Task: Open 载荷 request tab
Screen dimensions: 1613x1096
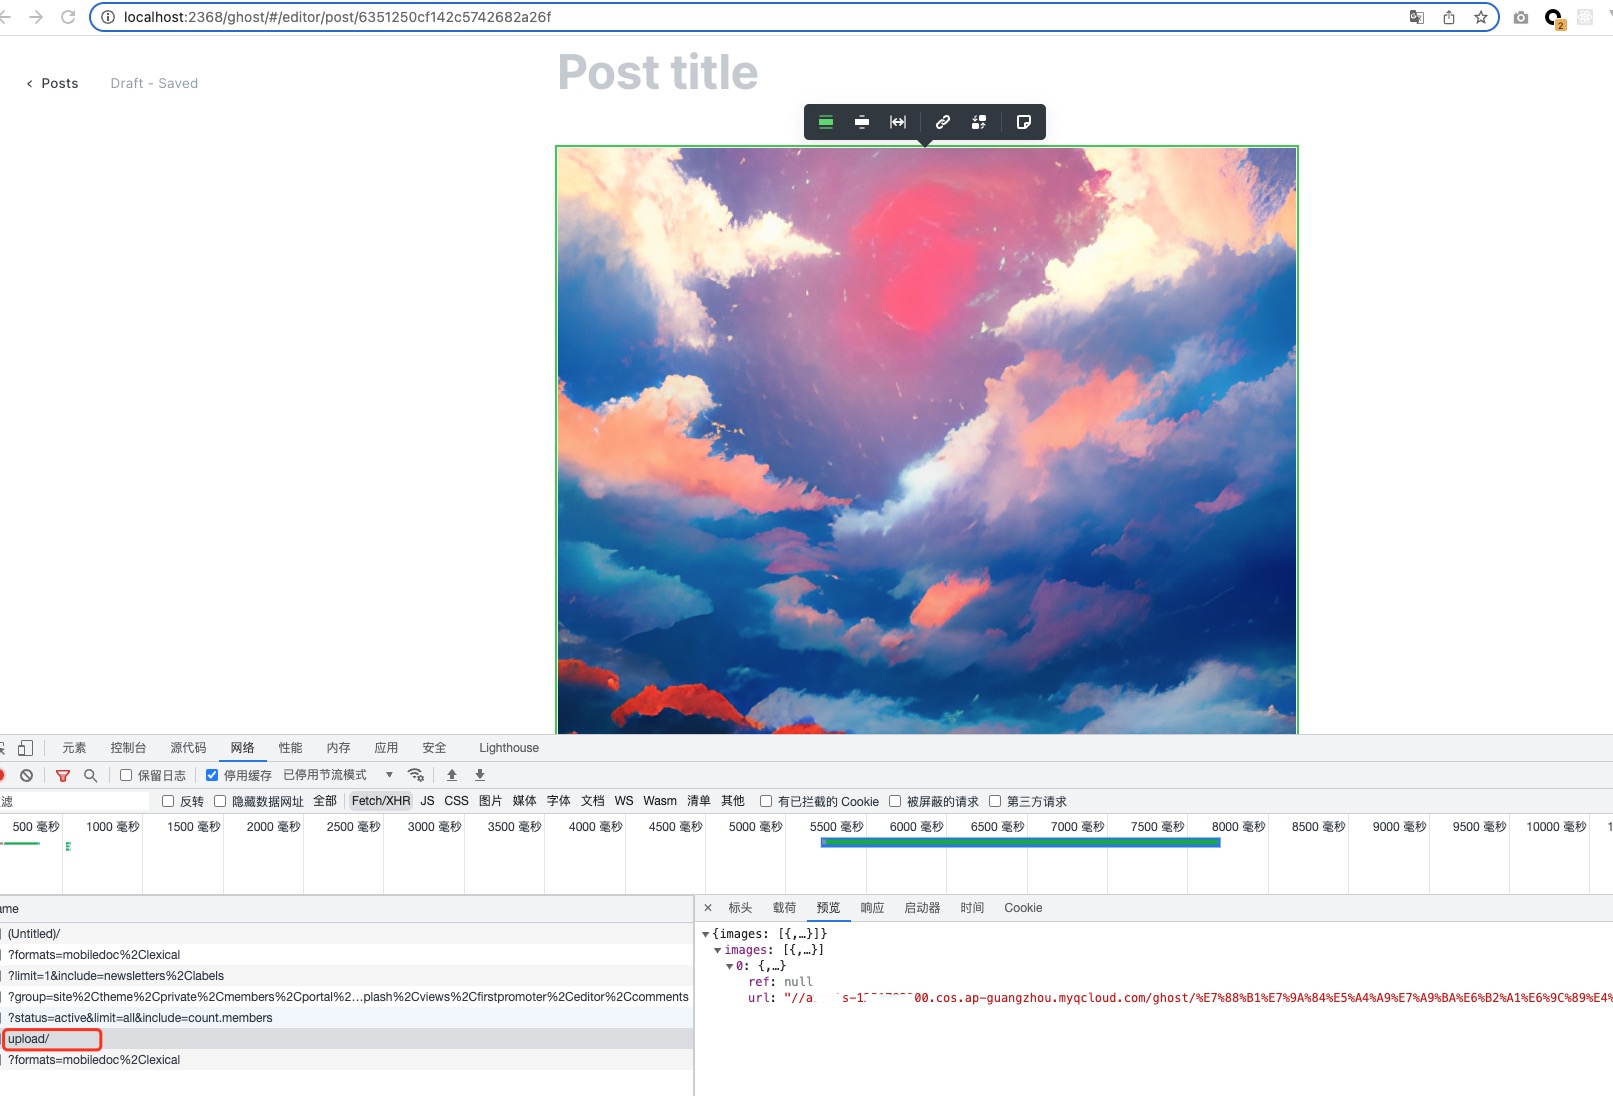Action: point(784,908)
